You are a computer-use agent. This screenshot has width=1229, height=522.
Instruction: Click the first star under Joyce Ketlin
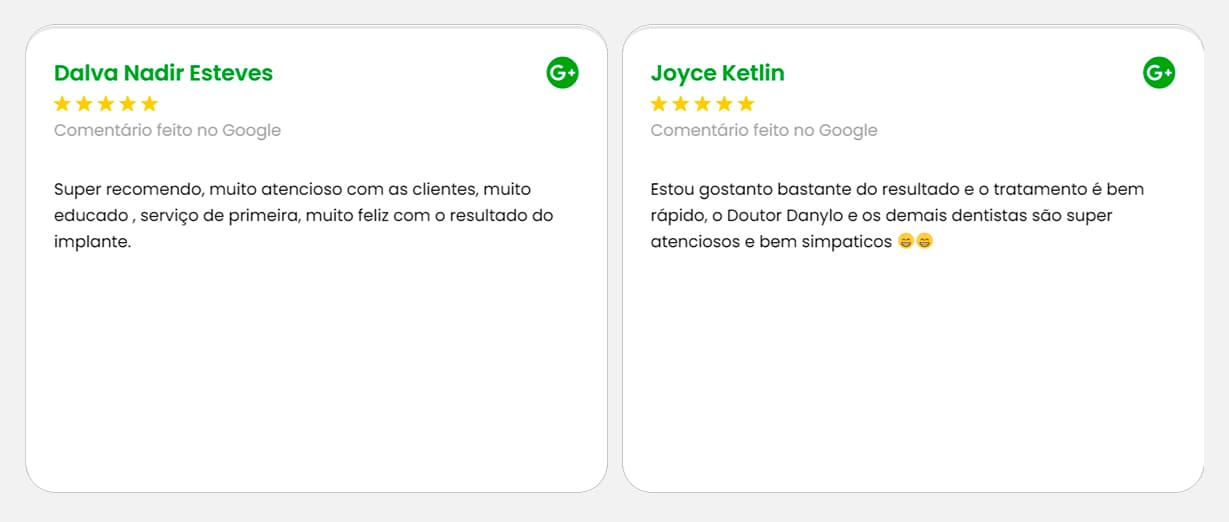pyautogui.click(x=659, y=104)
